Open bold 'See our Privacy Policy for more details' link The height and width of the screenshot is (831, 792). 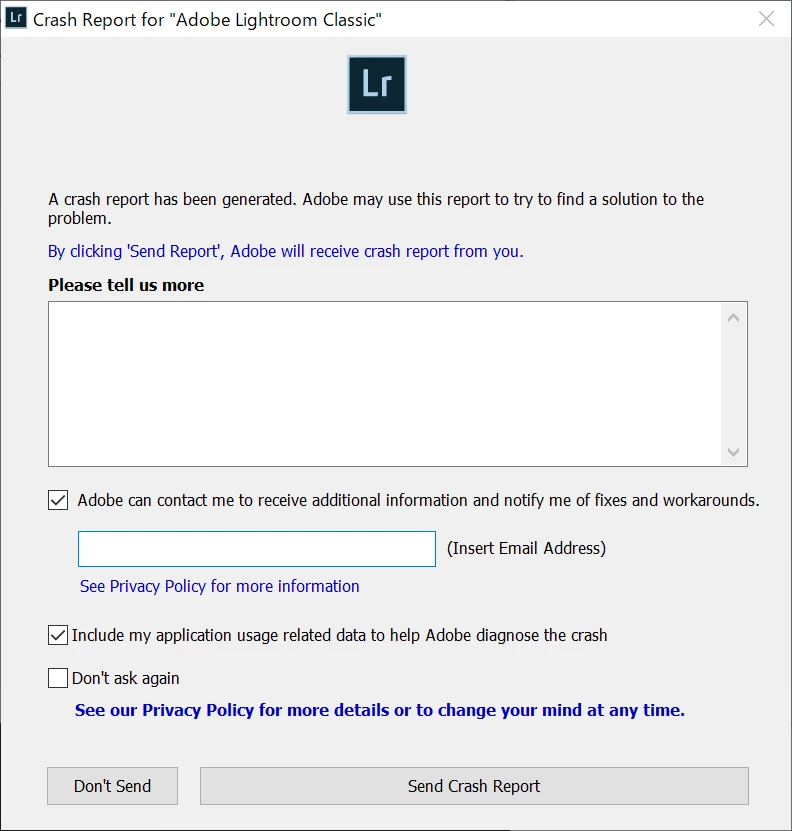pyautogui.click(x=380, y=710)
